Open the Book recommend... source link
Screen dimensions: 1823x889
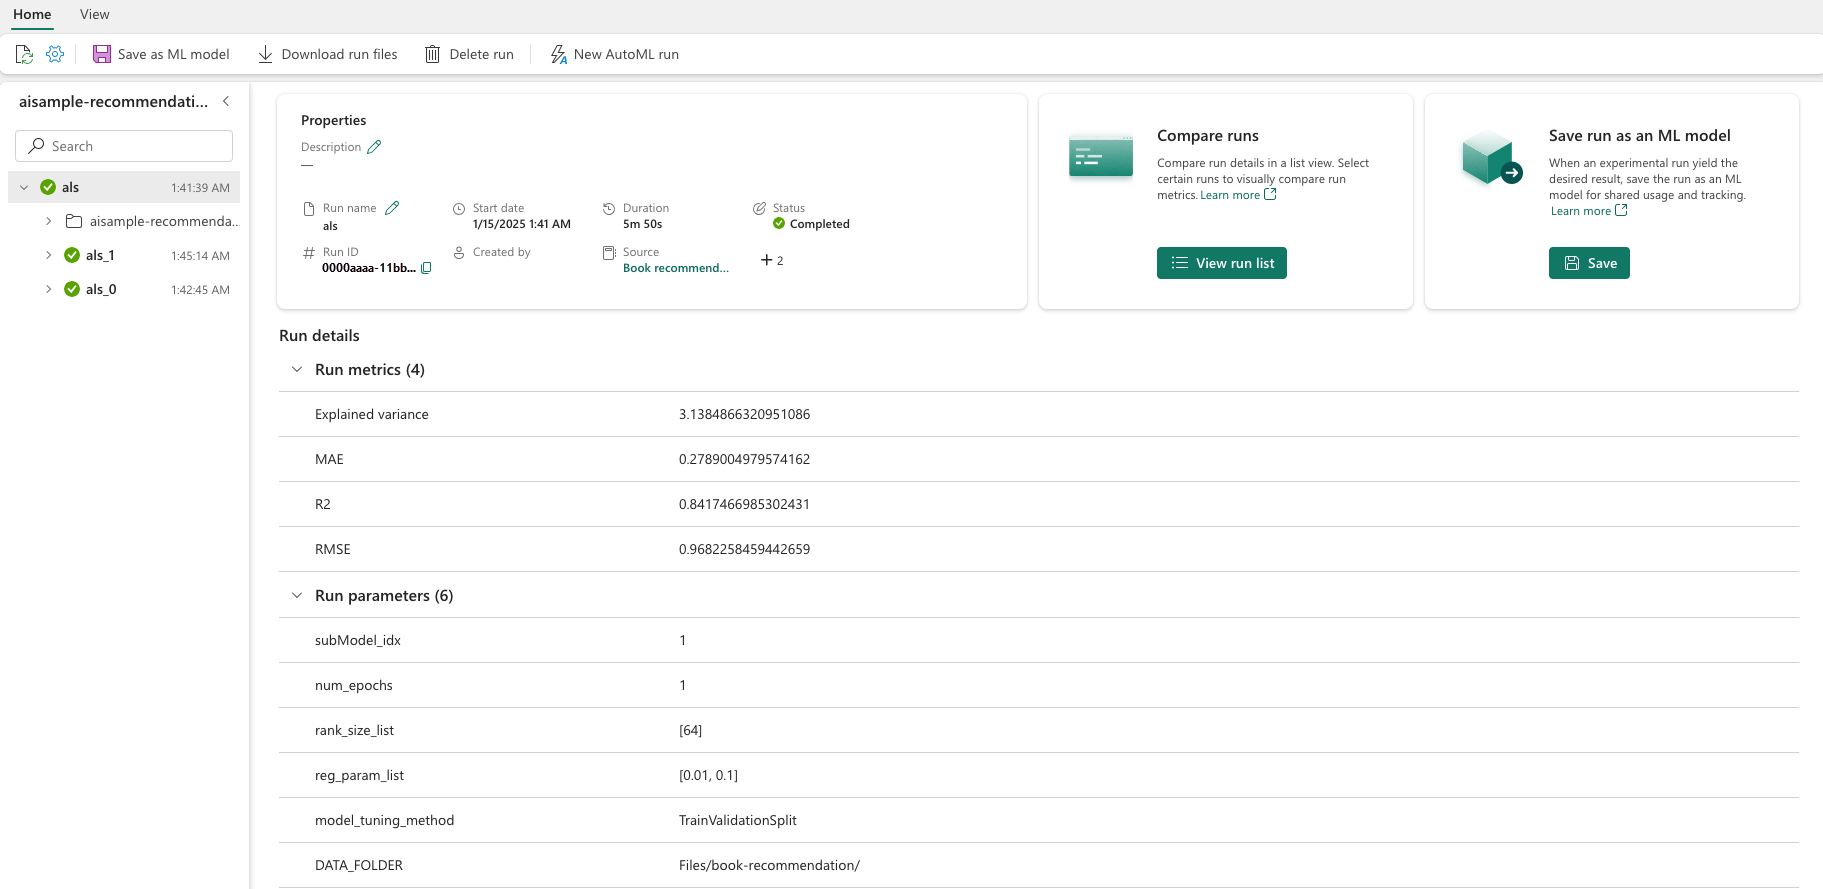675,268
